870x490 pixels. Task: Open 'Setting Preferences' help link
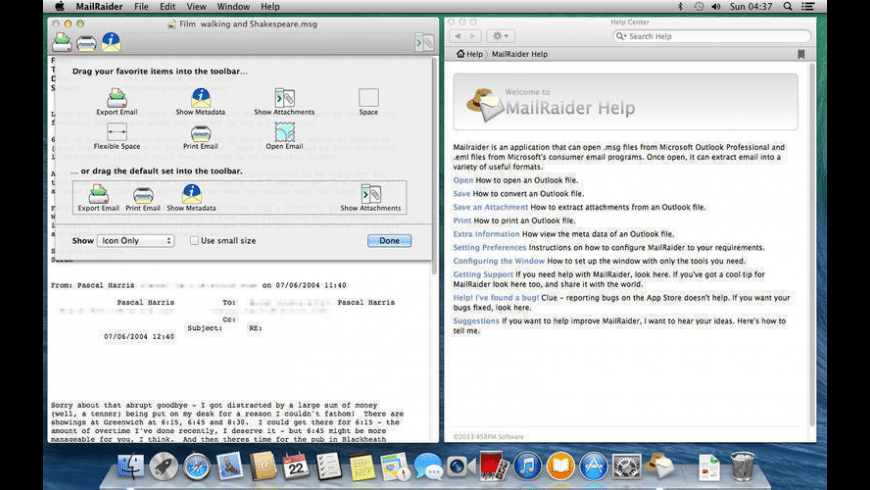pyautogui.click(x=489, y=247)
